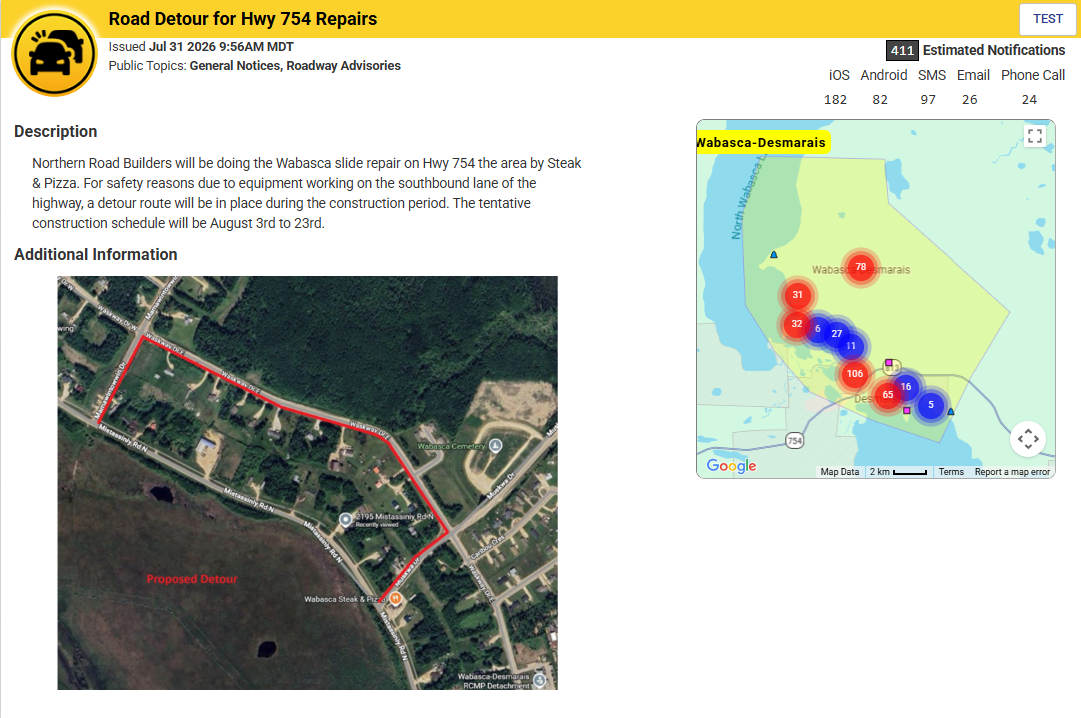Click the TEST button
Screen dimensions: 1081x718
1047,19
